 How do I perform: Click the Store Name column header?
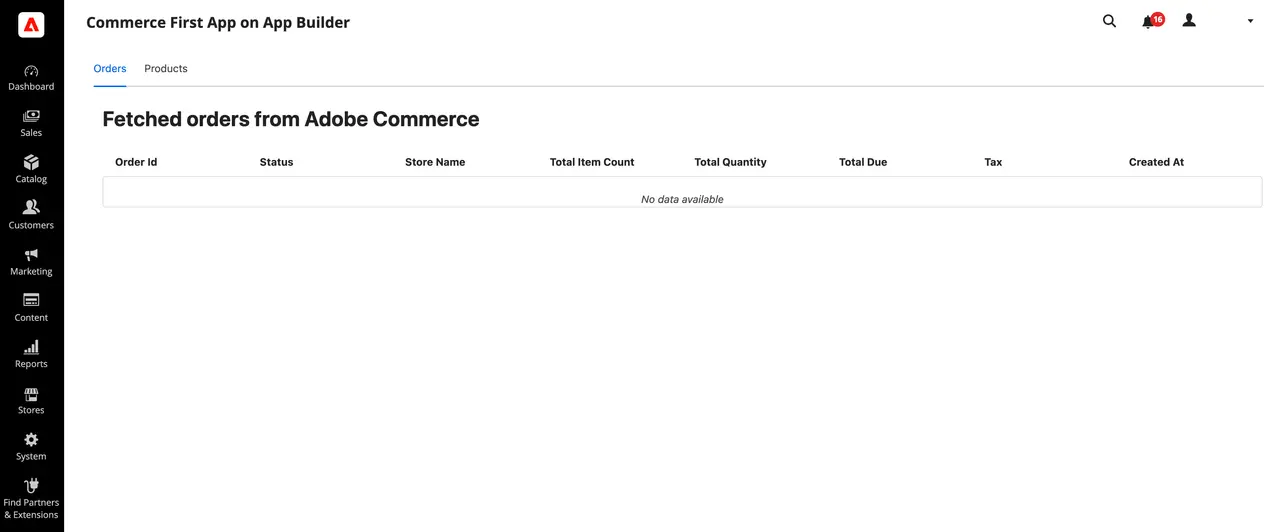pyautogui.click(x=435, y=162)
